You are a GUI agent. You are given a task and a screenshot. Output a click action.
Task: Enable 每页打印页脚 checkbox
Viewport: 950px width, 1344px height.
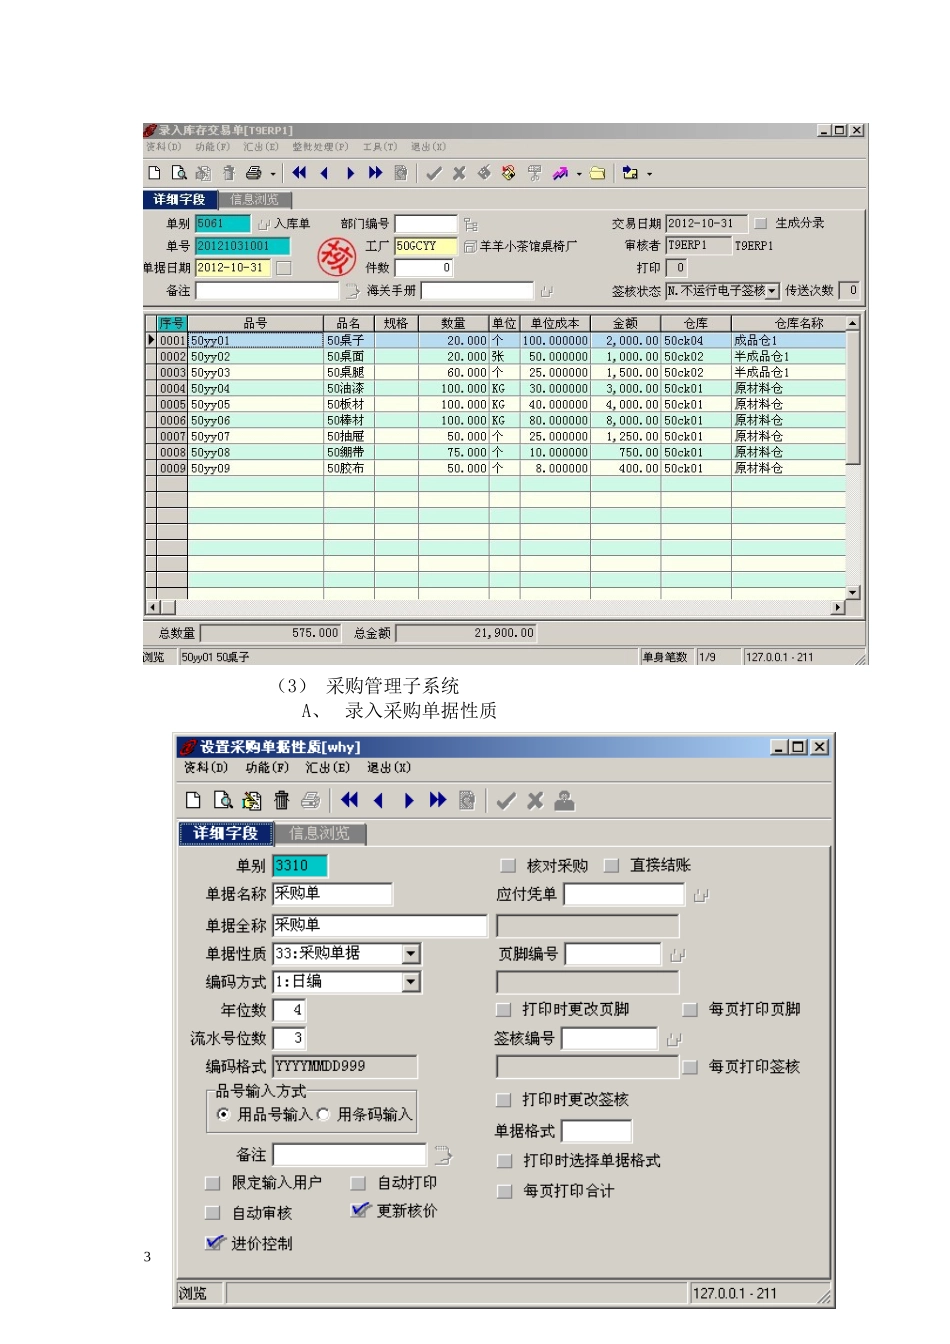690,1010
